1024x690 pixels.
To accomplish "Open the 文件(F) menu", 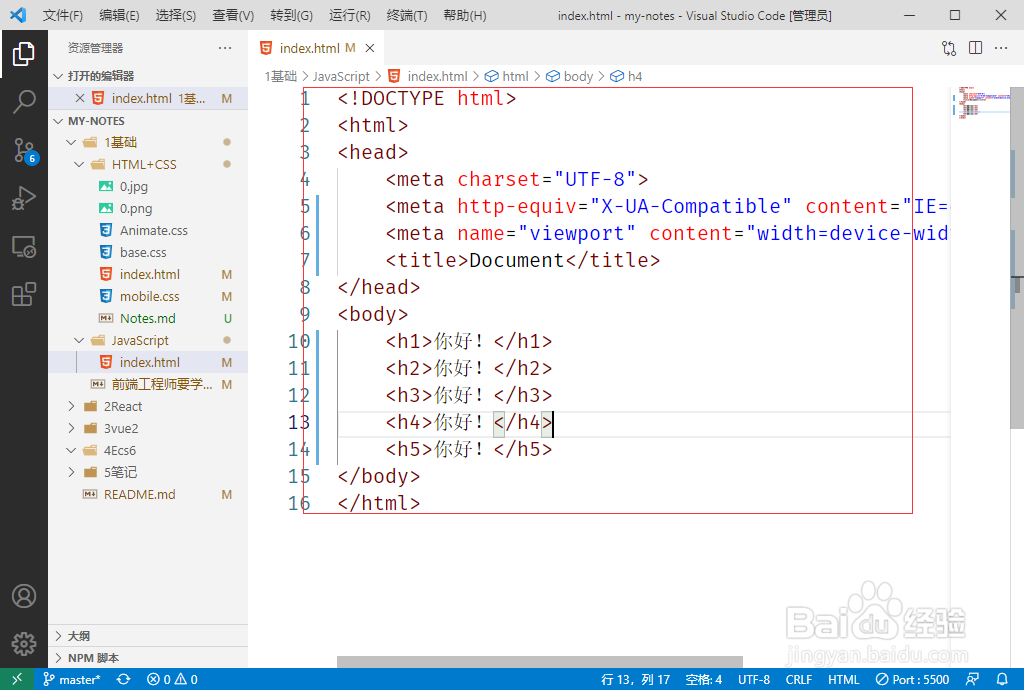I will tap(63, 15).
